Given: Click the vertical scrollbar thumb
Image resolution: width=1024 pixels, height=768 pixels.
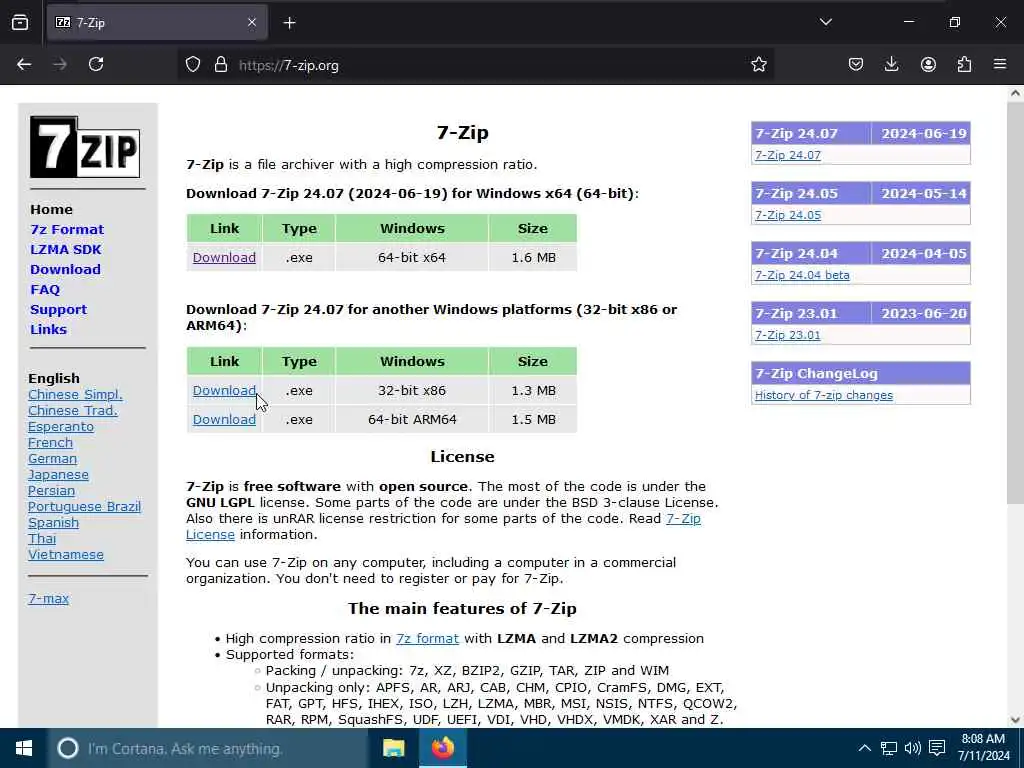Looking at the screenshot, I should 1015,302.
